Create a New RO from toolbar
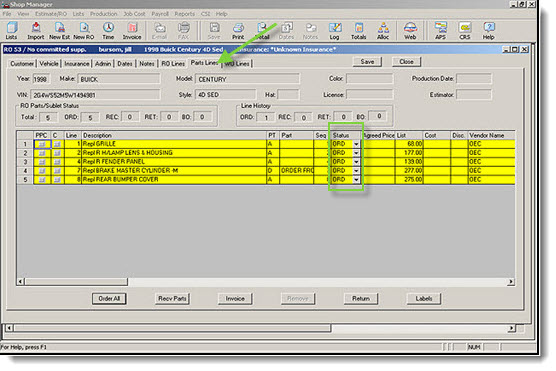Viewport: 556px width, 371px height. coord(84,31)
